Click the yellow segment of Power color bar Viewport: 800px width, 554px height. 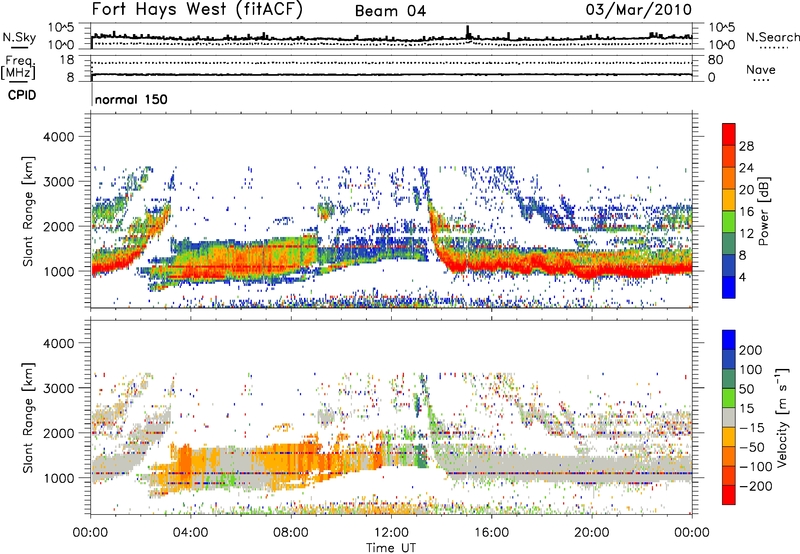click(x=729, y=199)
